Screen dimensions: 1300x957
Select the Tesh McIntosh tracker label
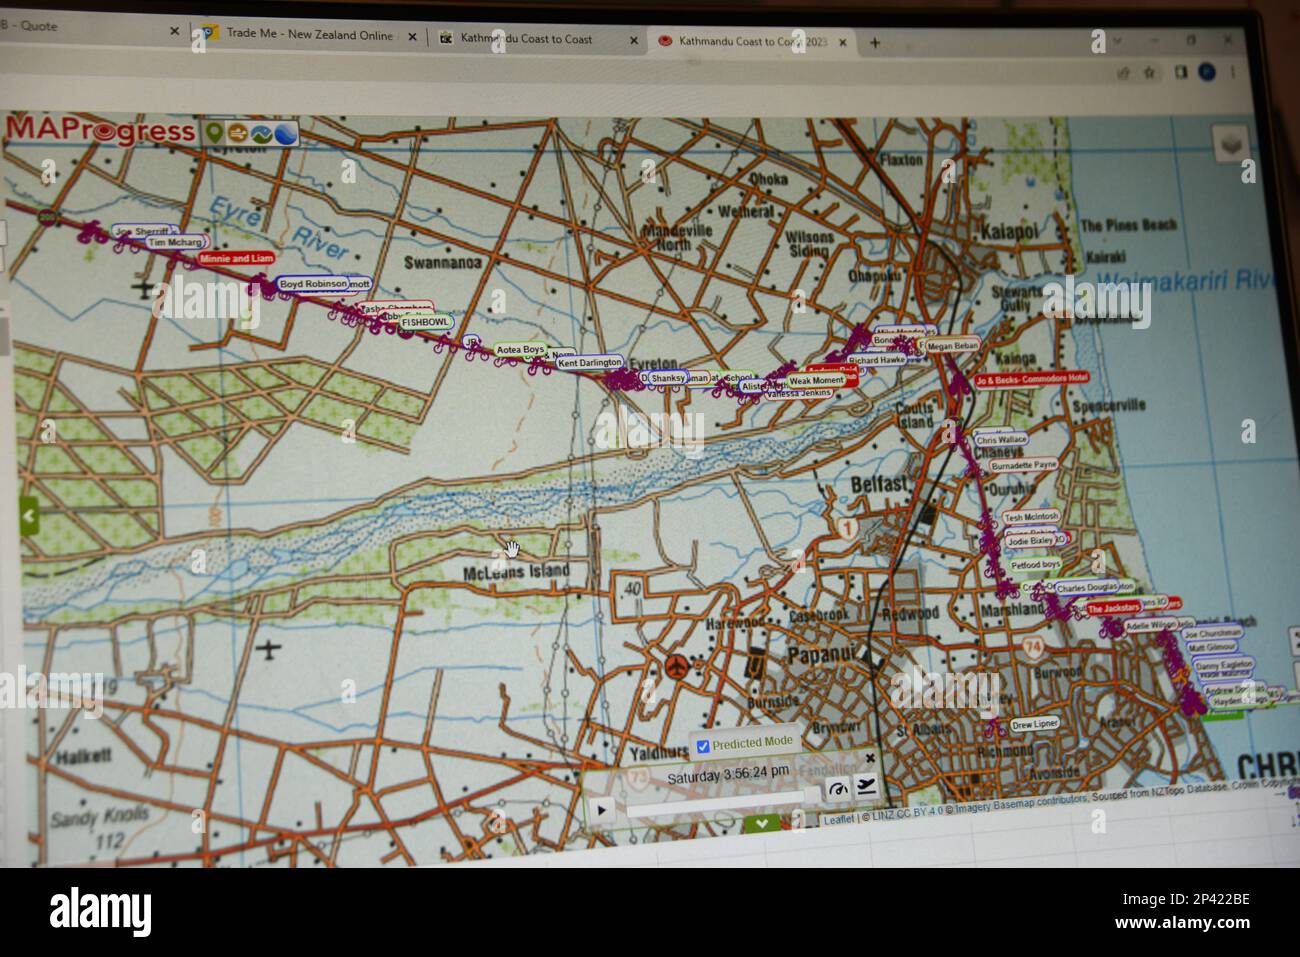(x=1031, y=517)
